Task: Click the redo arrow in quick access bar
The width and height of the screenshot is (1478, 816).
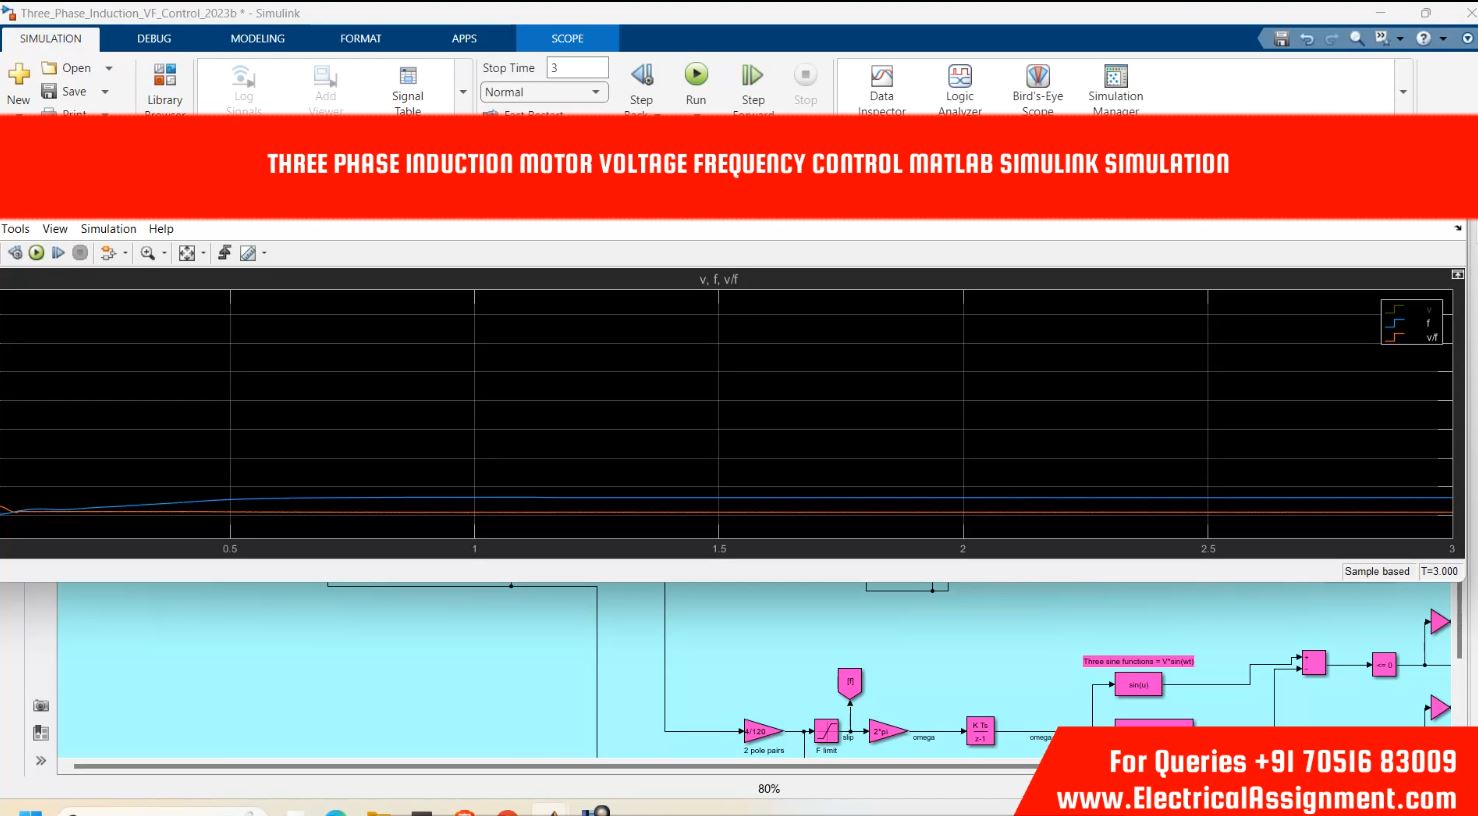Action: [1331, 38]
